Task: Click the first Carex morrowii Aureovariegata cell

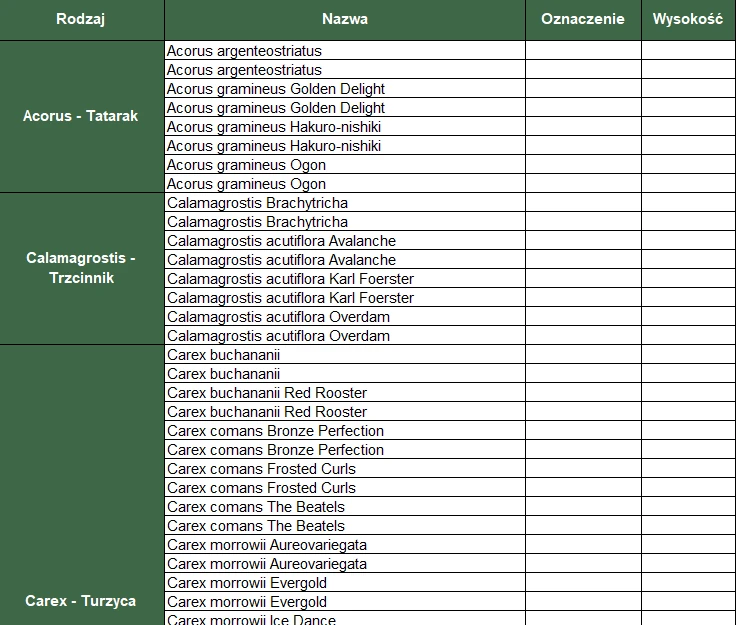Action: (x=345, y=544)
